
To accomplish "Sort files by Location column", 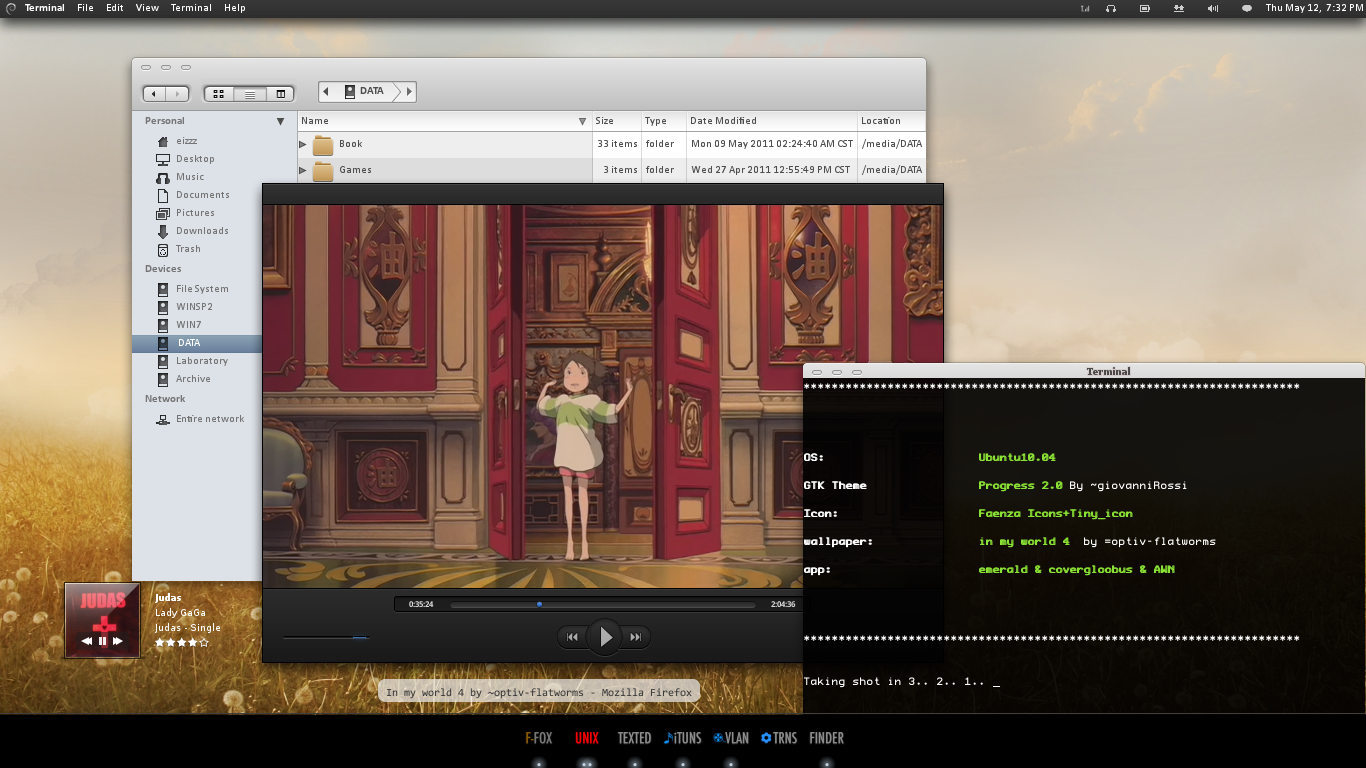I will [892, 121].
